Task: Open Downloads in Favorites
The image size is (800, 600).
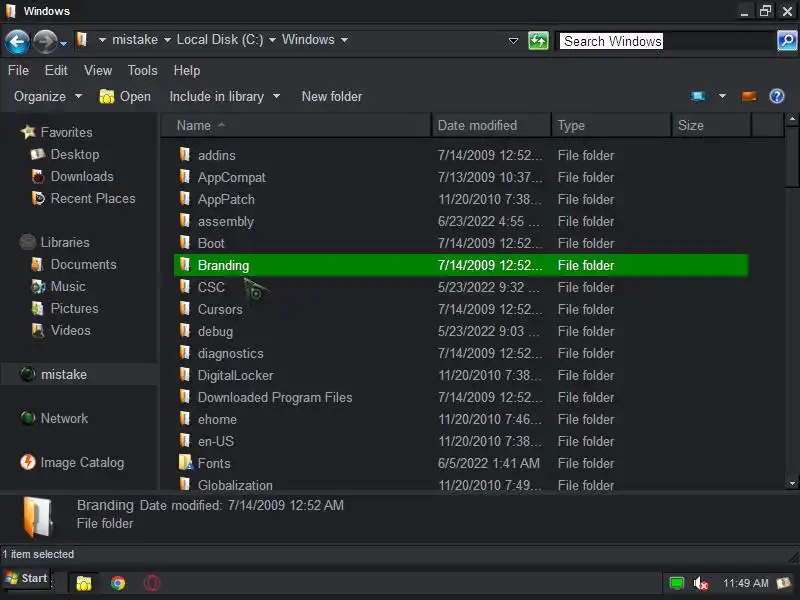Action: click(x=82, y=176)
